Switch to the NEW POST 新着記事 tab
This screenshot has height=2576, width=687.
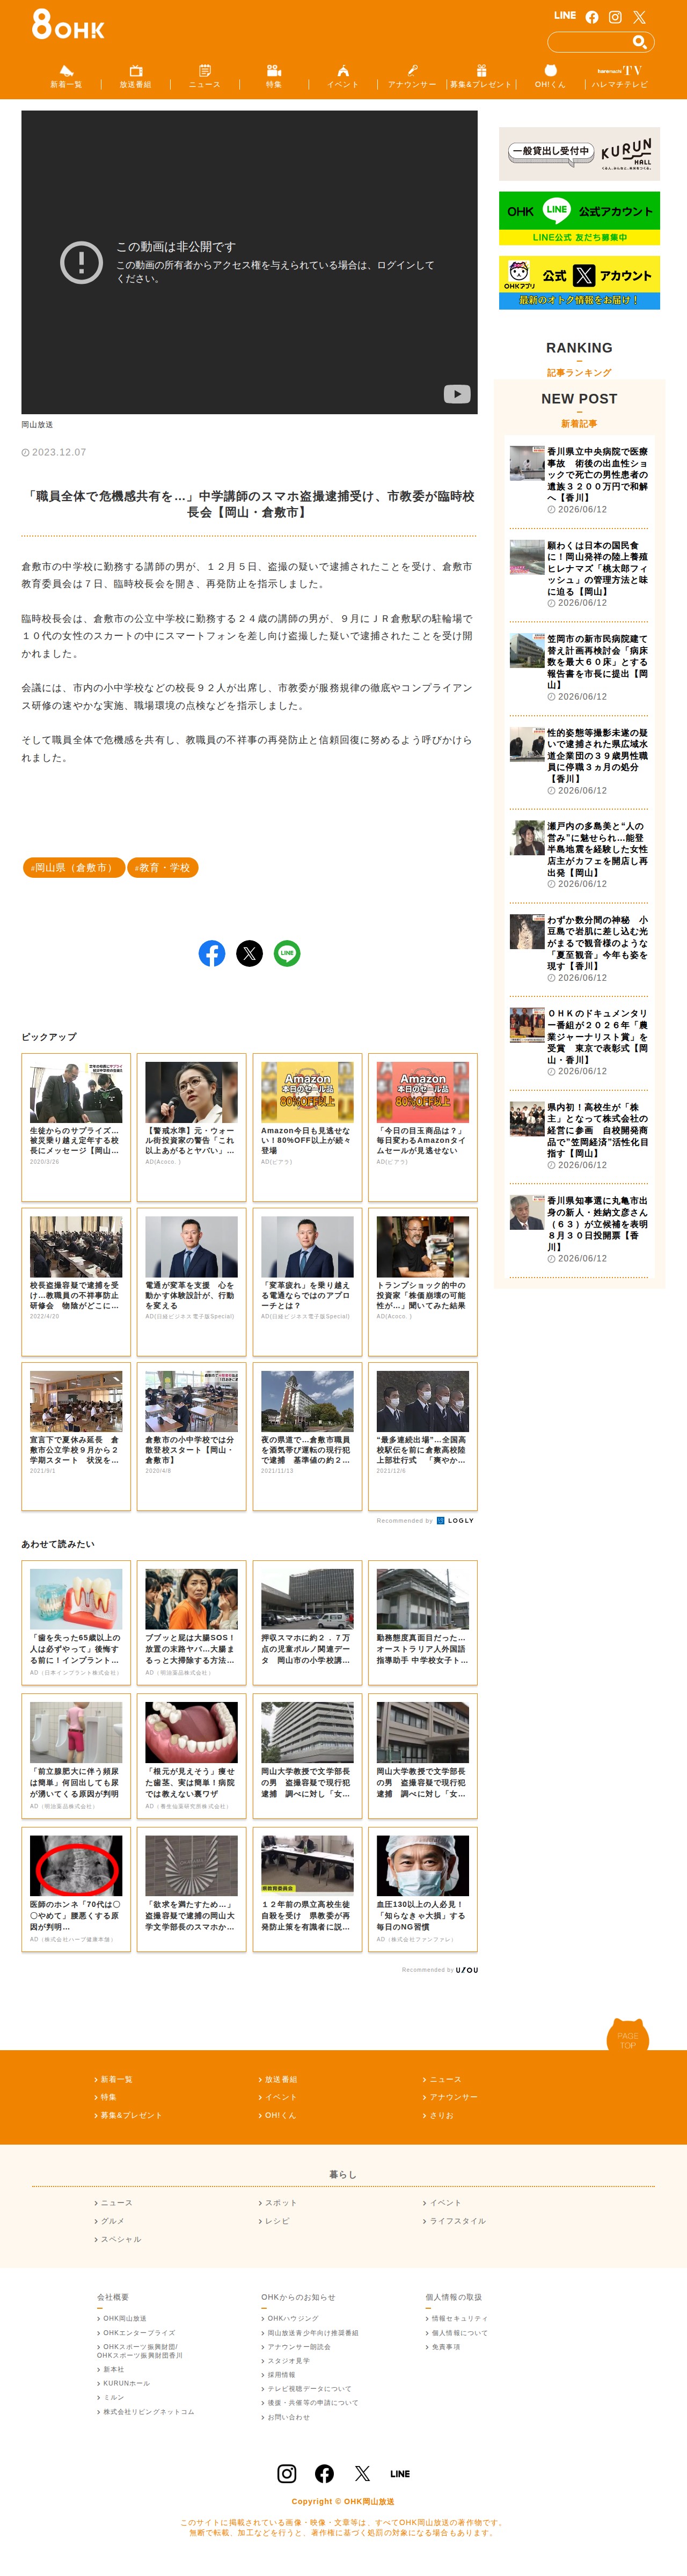point(579,409)
